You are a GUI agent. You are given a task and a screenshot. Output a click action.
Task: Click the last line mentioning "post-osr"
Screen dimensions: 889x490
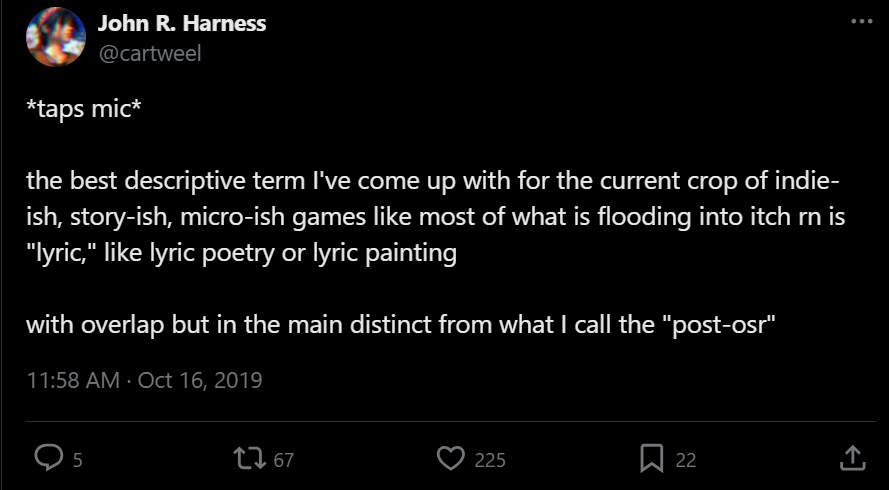pyautogui.click(x=400, y=325)
